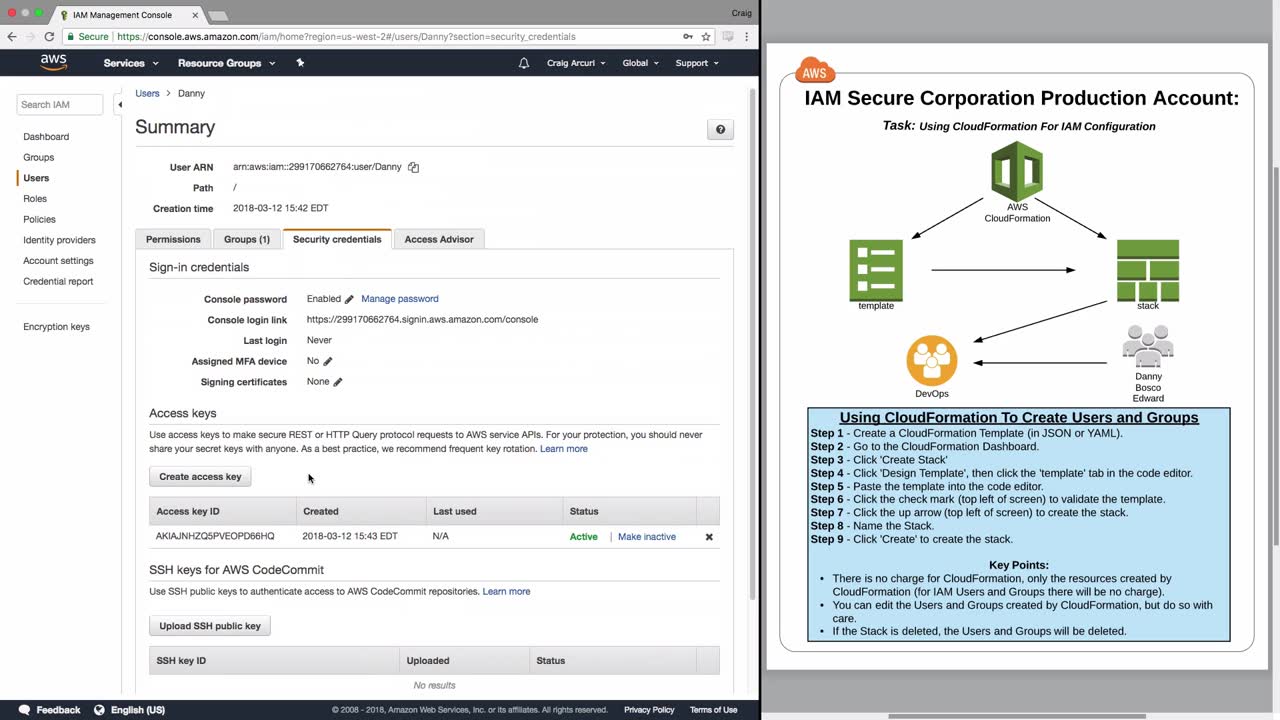The height and width of the screenshot is (720, 1280).
Task: Edit console password with the pencil icon
Action: [x=349, y=299]
